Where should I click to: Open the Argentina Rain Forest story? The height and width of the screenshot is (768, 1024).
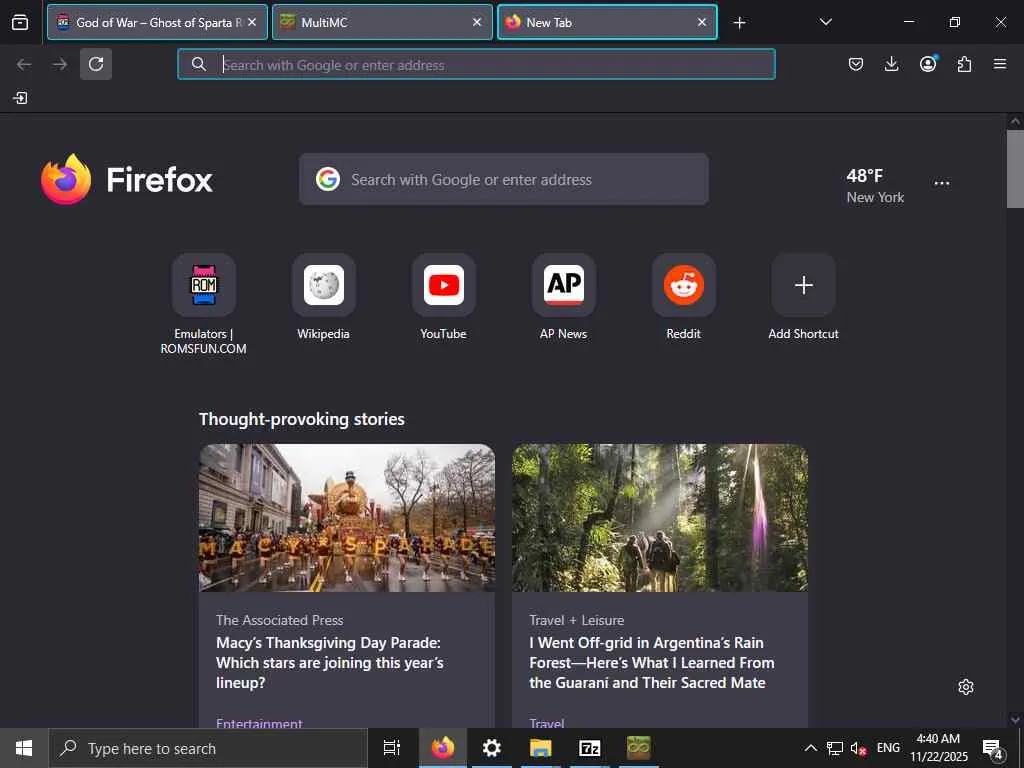coord(652,663)
